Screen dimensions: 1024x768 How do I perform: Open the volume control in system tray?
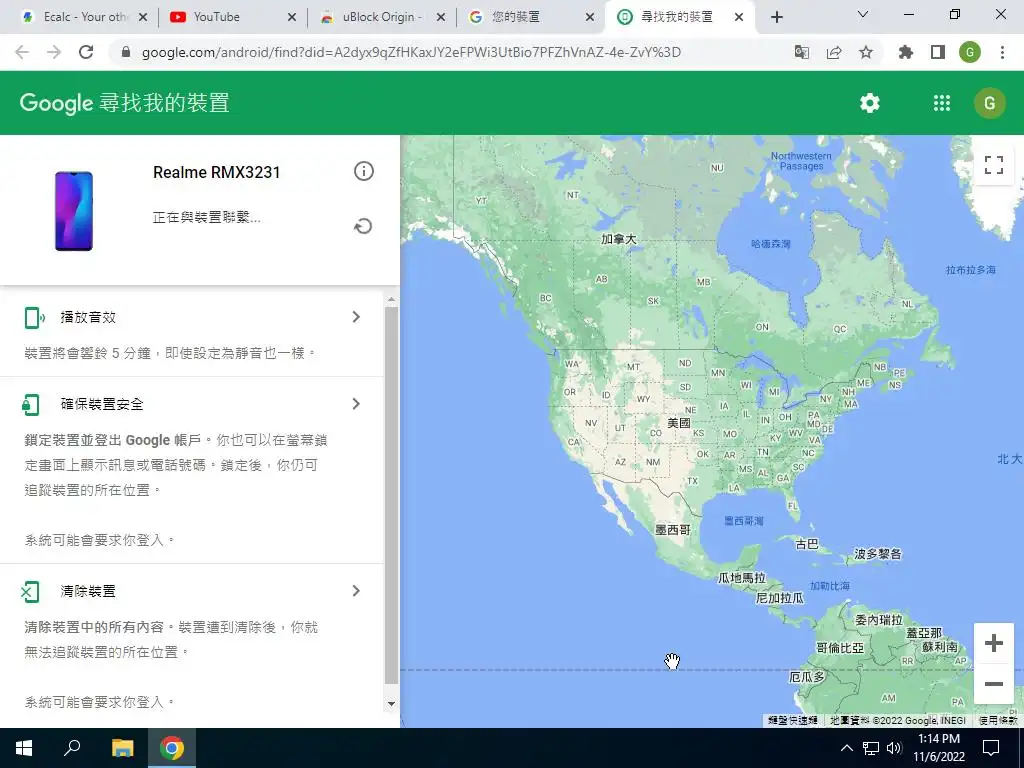[x=894, y=748]
